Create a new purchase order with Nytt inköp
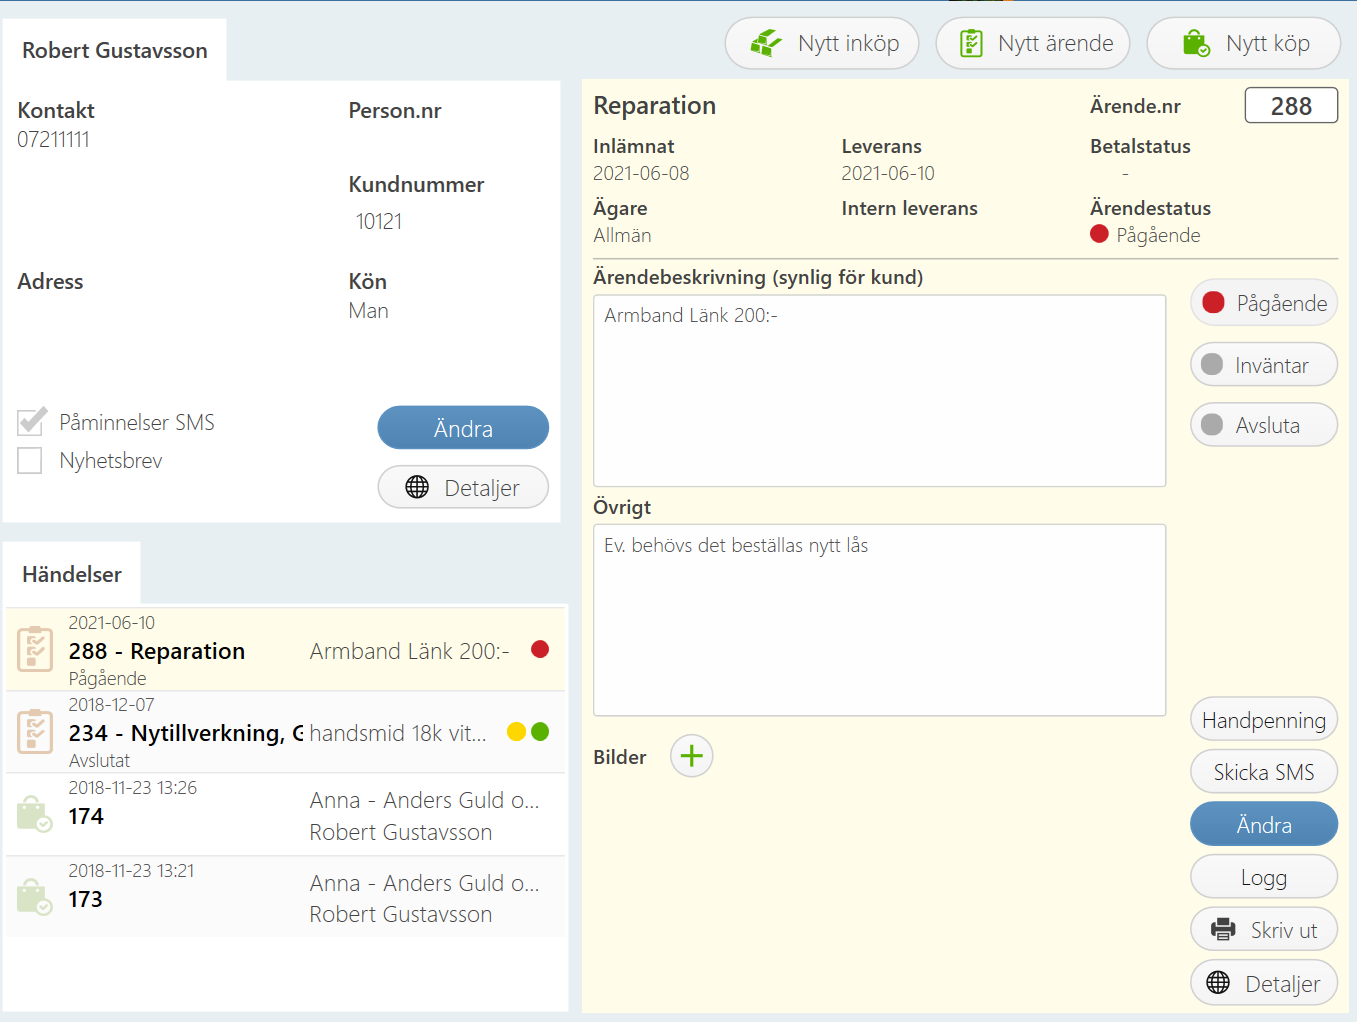The image size is (1357, 1022). coord(822,43)
